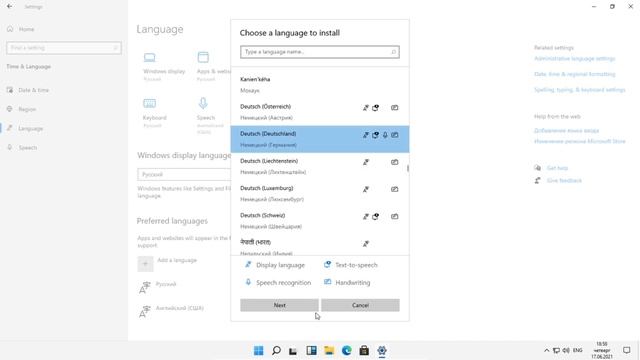Click the display language icon for Deutsch (Liechtenstein)
Image resolution: width=640 pixels, height=360 pixels.
[x=366, y=162]
